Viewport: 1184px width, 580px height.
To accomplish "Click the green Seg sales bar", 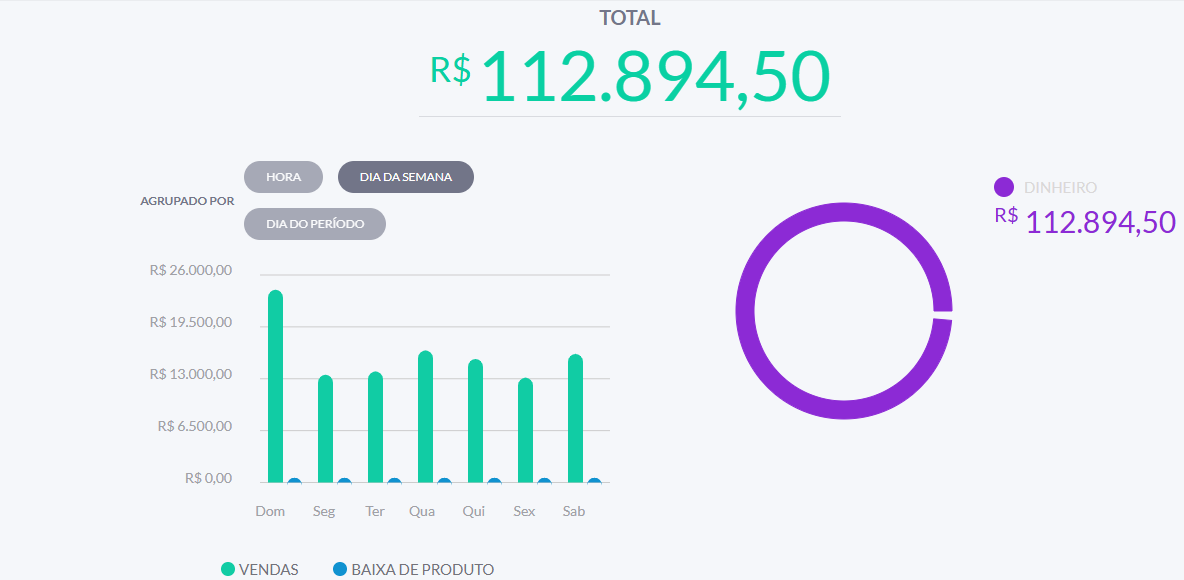I will (x=325, y=429).
